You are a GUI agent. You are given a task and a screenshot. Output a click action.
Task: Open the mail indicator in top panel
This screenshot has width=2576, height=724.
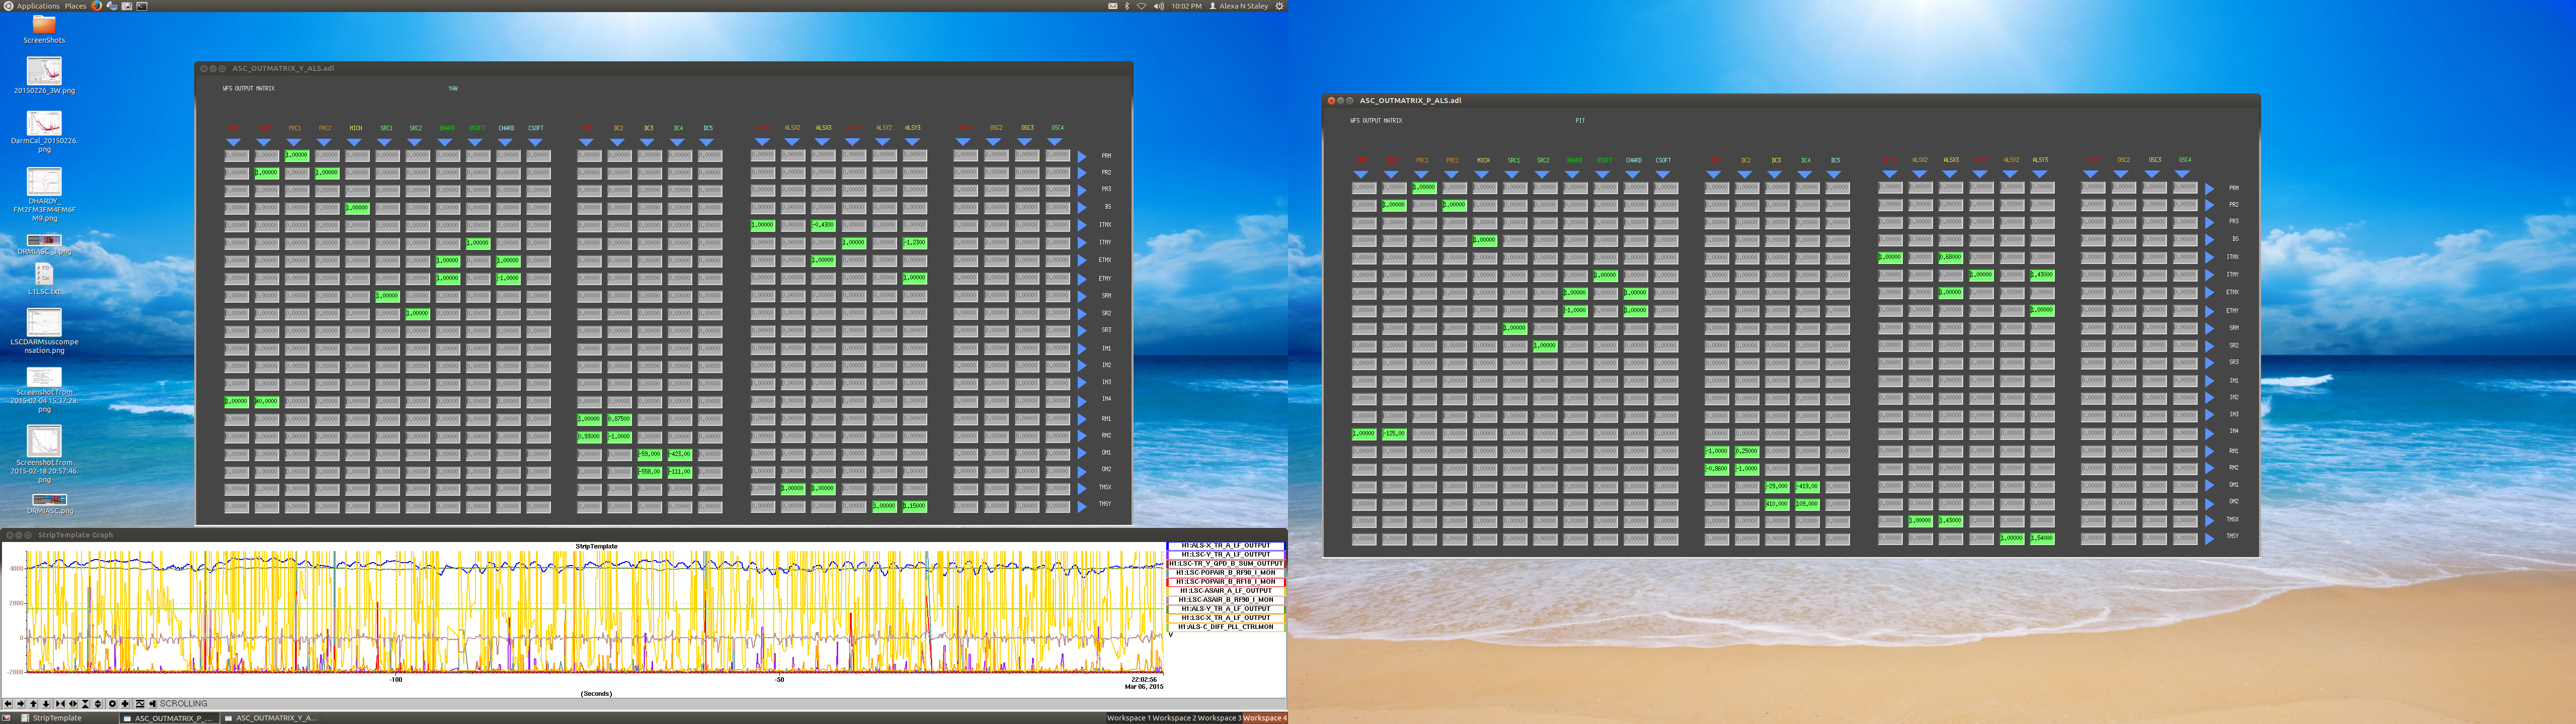(1113, 6)
